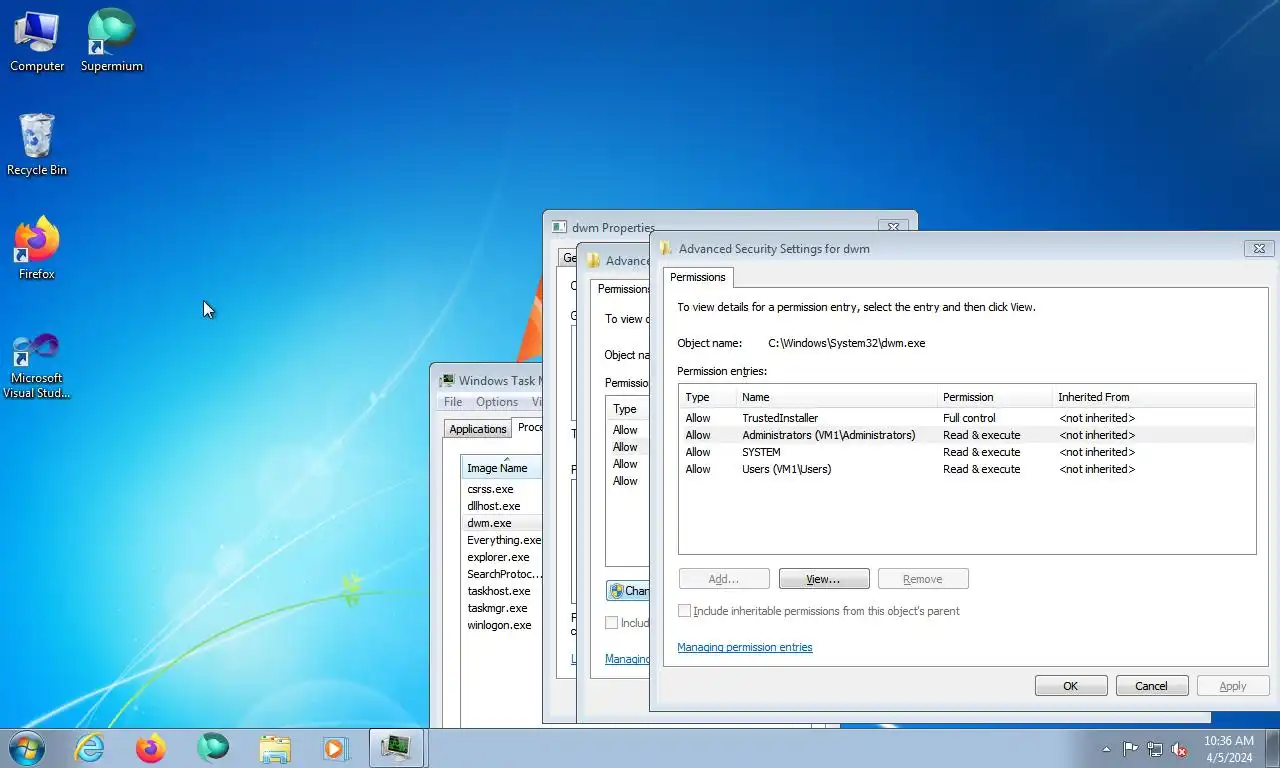
Task: Select Everything.exe in Task Manager
Action: point(501,540)
